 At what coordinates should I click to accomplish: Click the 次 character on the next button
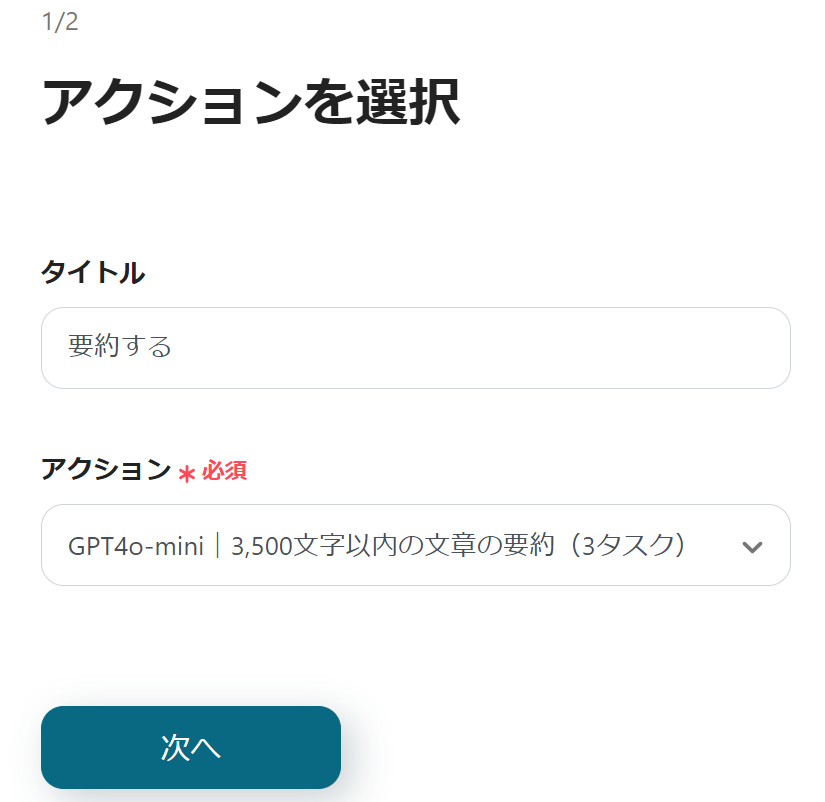click(175, 747)
